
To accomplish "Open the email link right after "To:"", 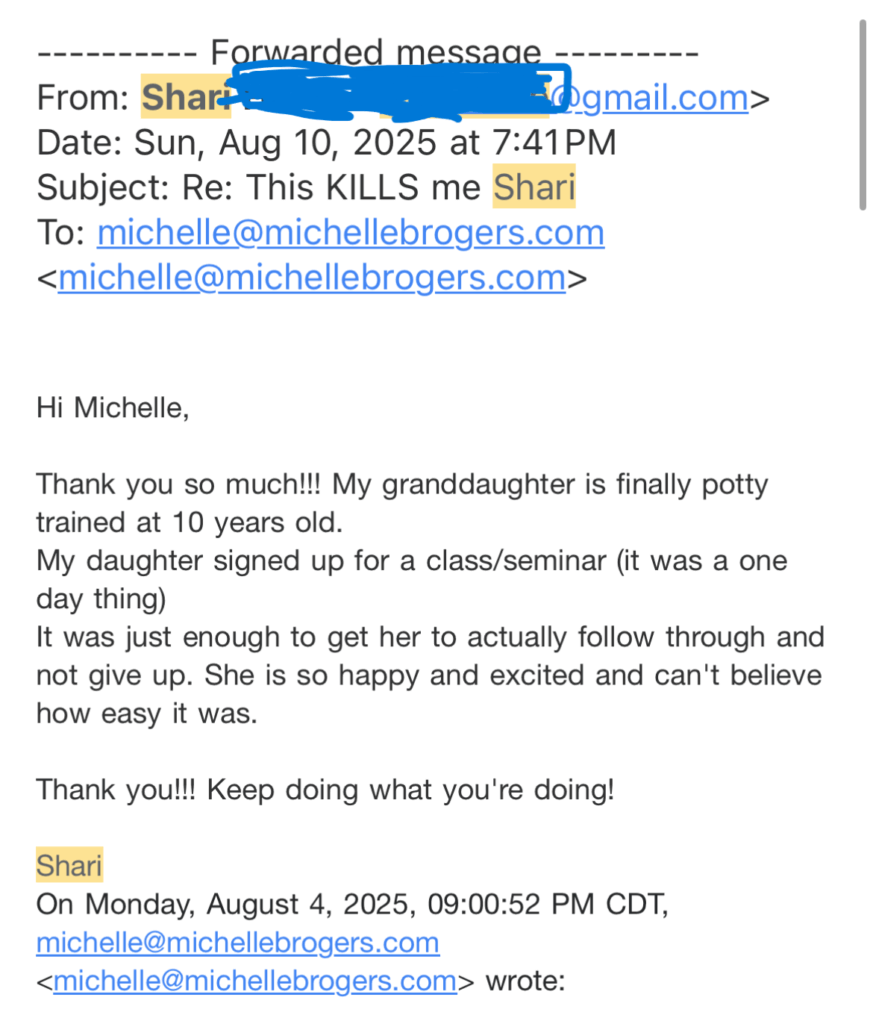I will 350,233.
